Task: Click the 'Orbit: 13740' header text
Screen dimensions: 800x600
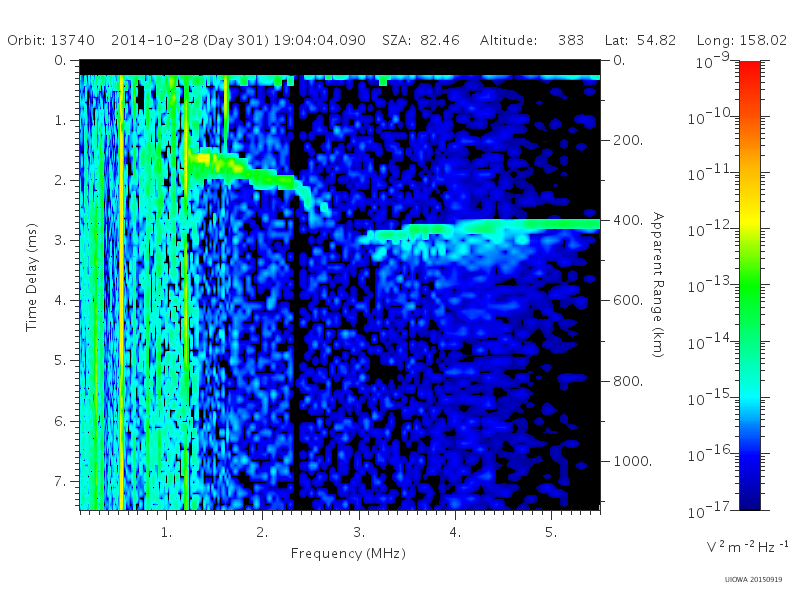Action: coord(51,40)
